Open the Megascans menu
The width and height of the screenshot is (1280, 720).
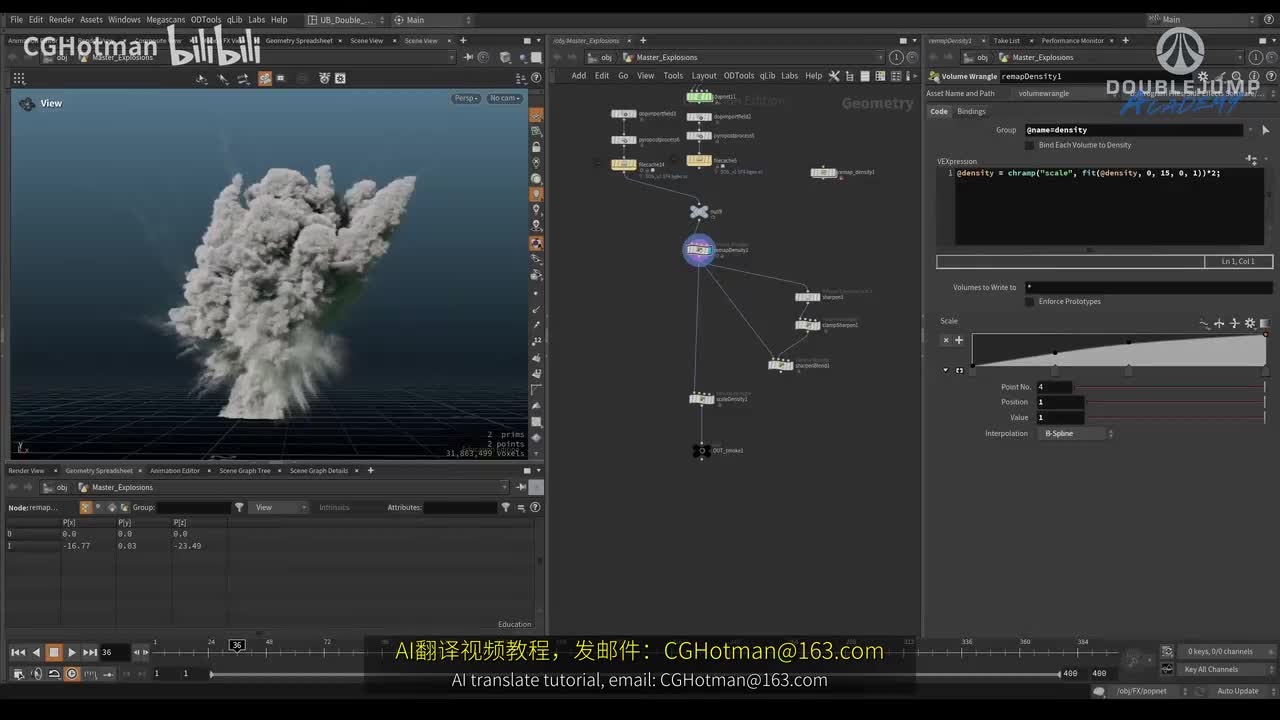[165, 19]
